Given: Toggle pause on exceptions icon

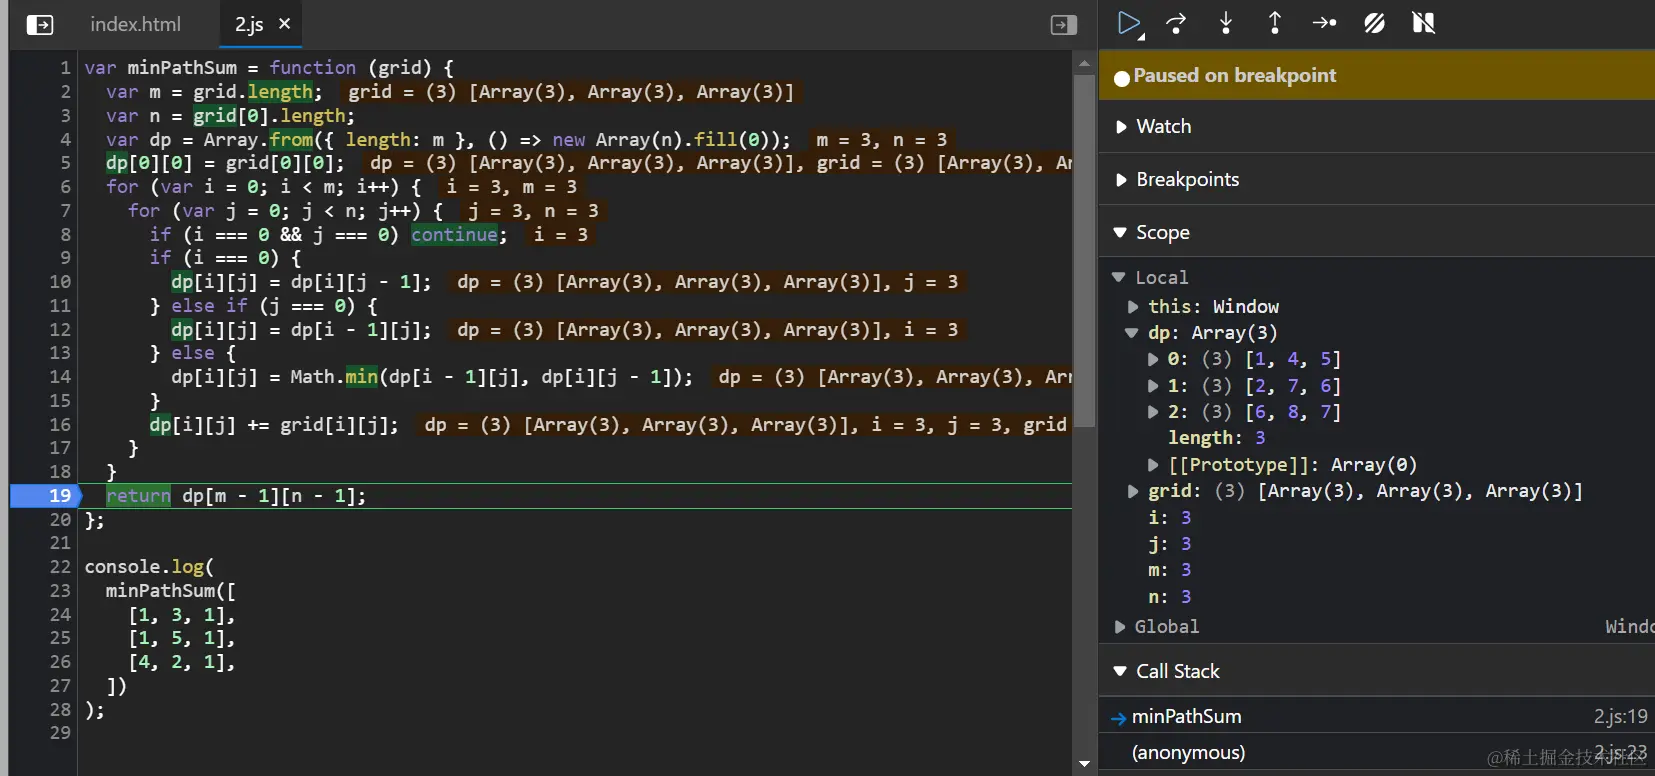Looking at the screenshot, I should click(x=1424, y=23).
